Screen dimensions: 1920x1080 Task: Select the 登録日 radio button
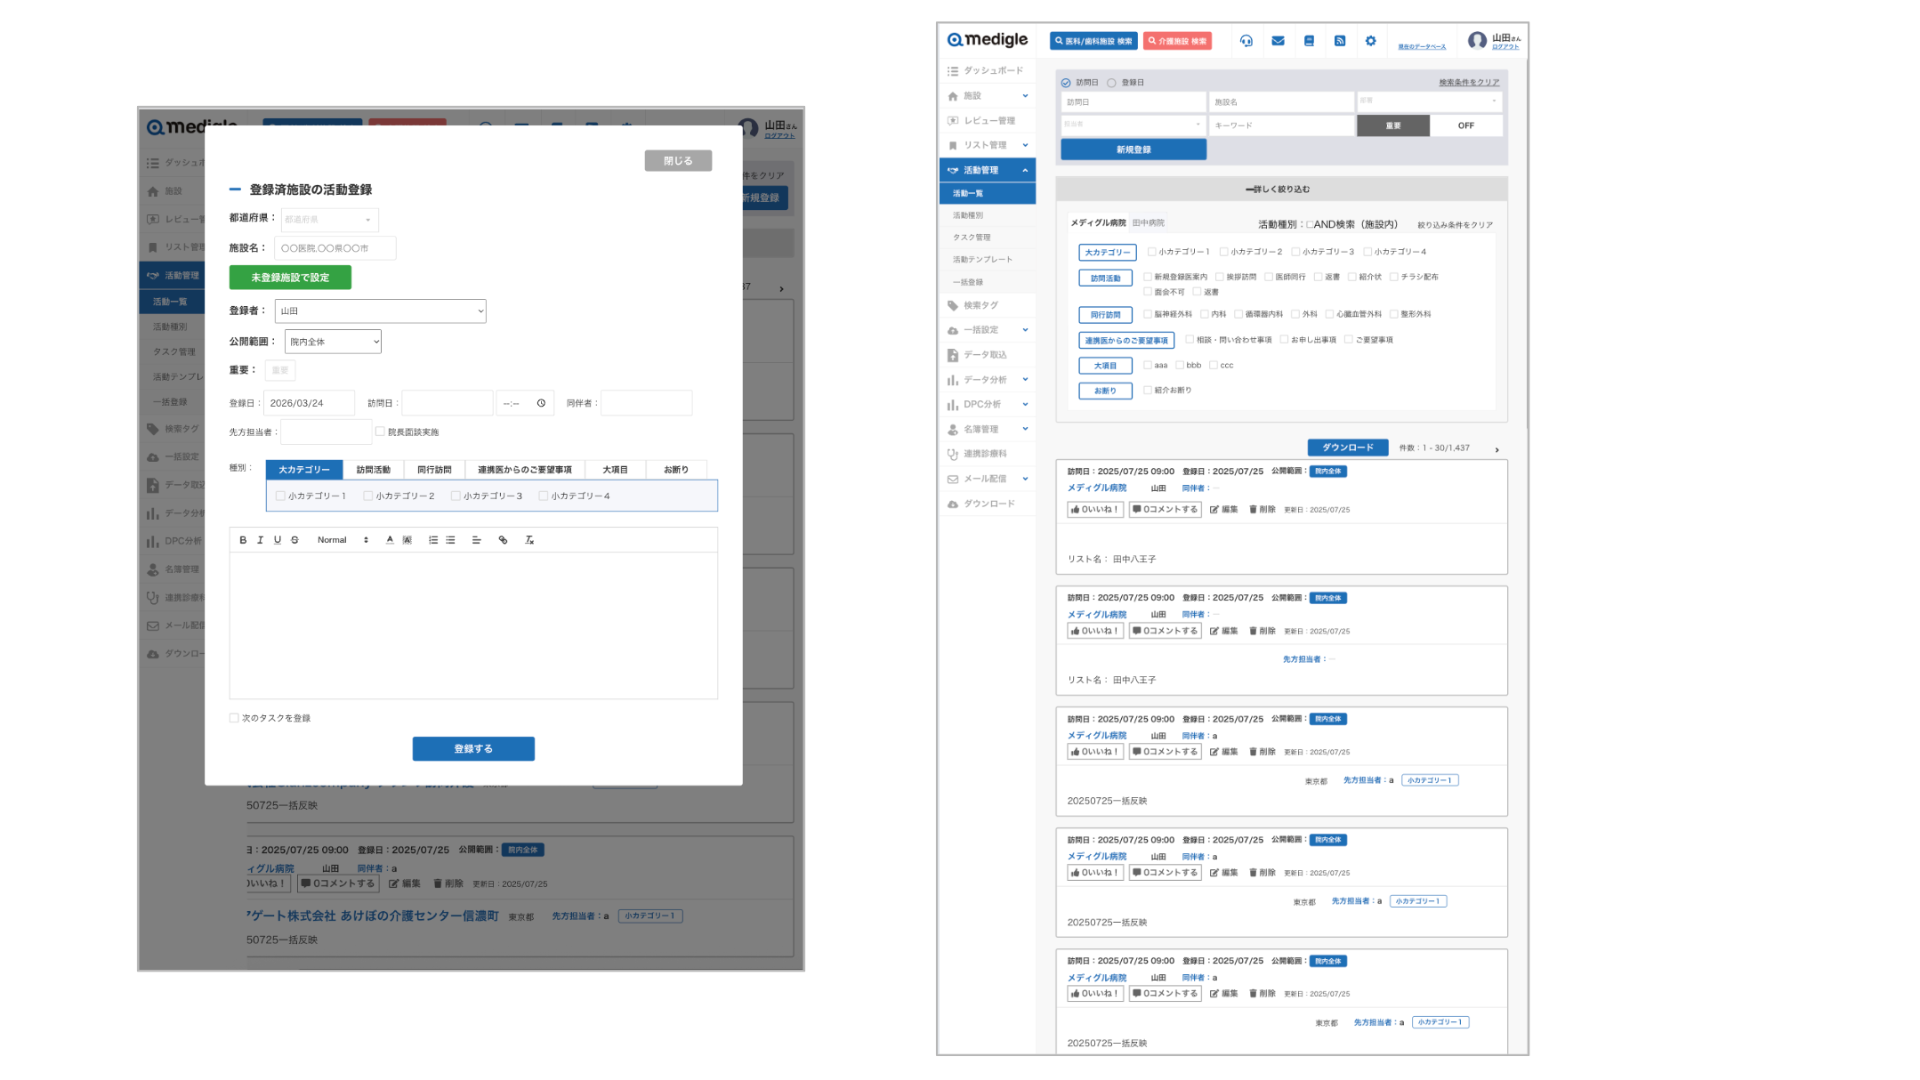[1112, 83]
